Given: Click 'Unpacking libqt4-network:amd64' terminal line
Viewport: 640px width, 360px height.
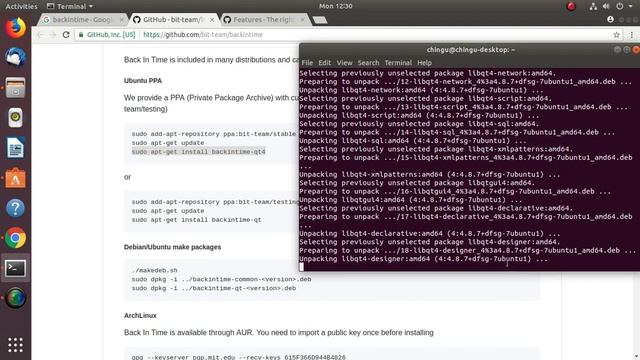Looking at the screenshot, I should [421, 90].
